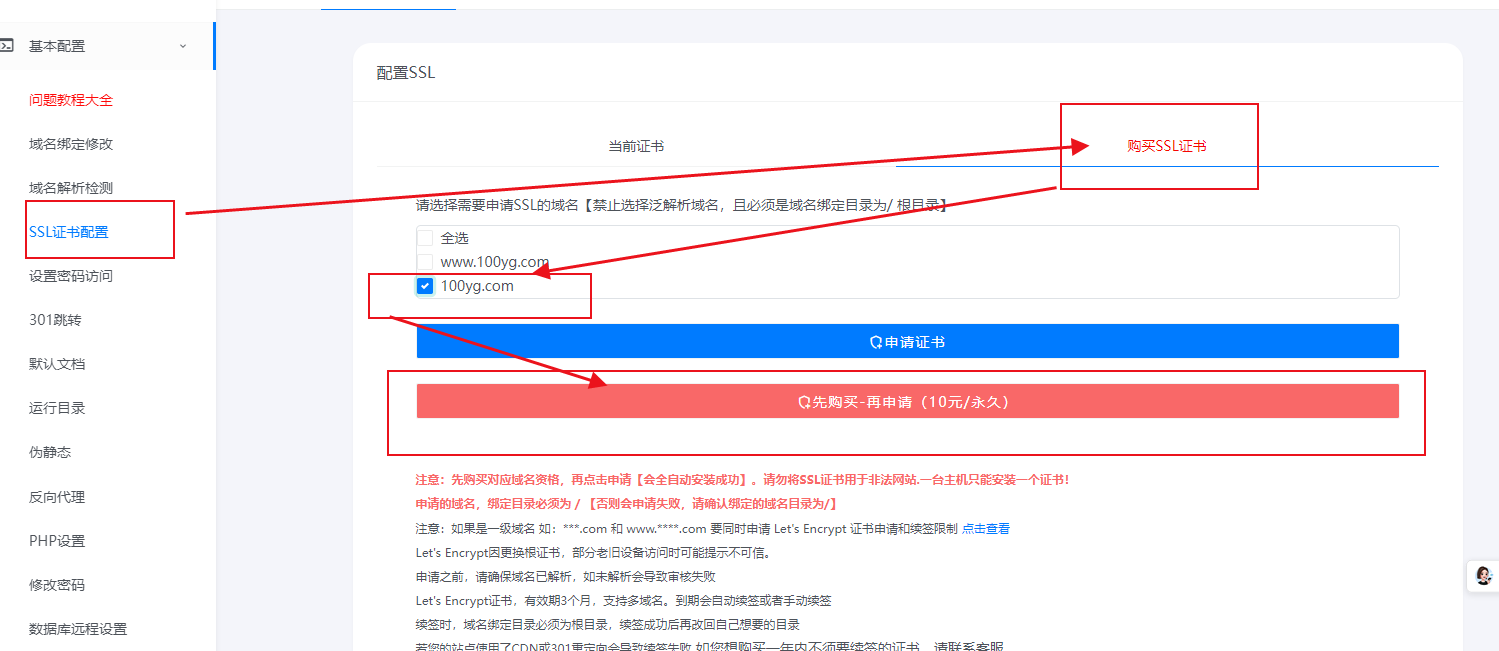The height and width of the screenshot is (651, 1499).
Task: Click the red 注意：先购买对应域名资格 warning line
Action: (742, 480)
